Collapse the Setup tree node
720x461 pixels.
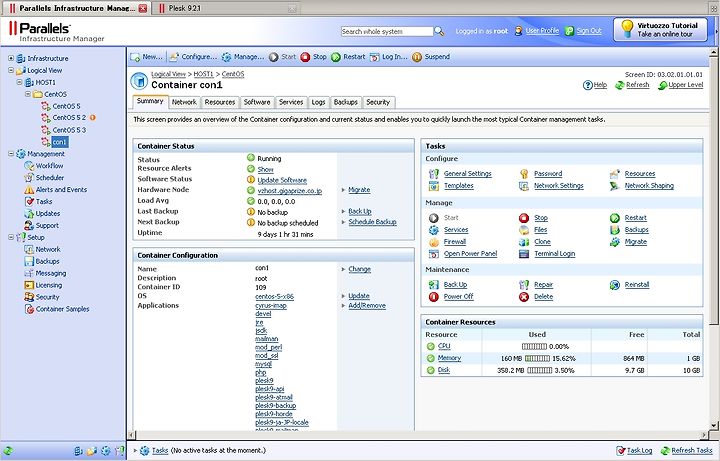tap(11, 237)
